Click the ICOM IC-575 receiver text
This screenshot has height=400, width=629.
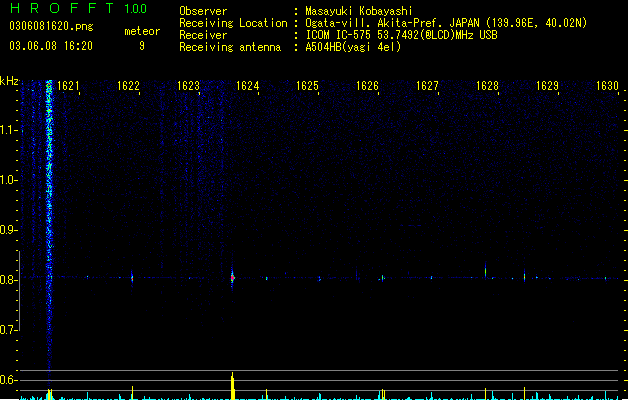coord(401,35)
